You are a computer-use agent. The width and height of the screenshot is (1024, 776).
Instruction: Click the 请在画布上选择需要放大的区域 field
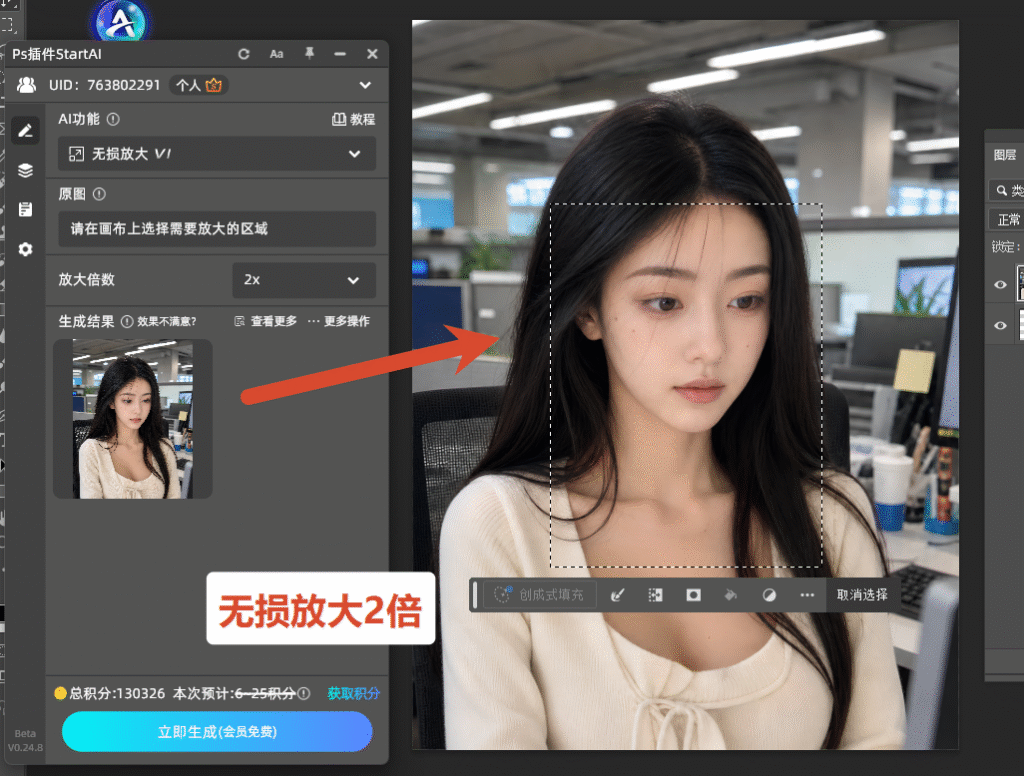tap(217, 229)
